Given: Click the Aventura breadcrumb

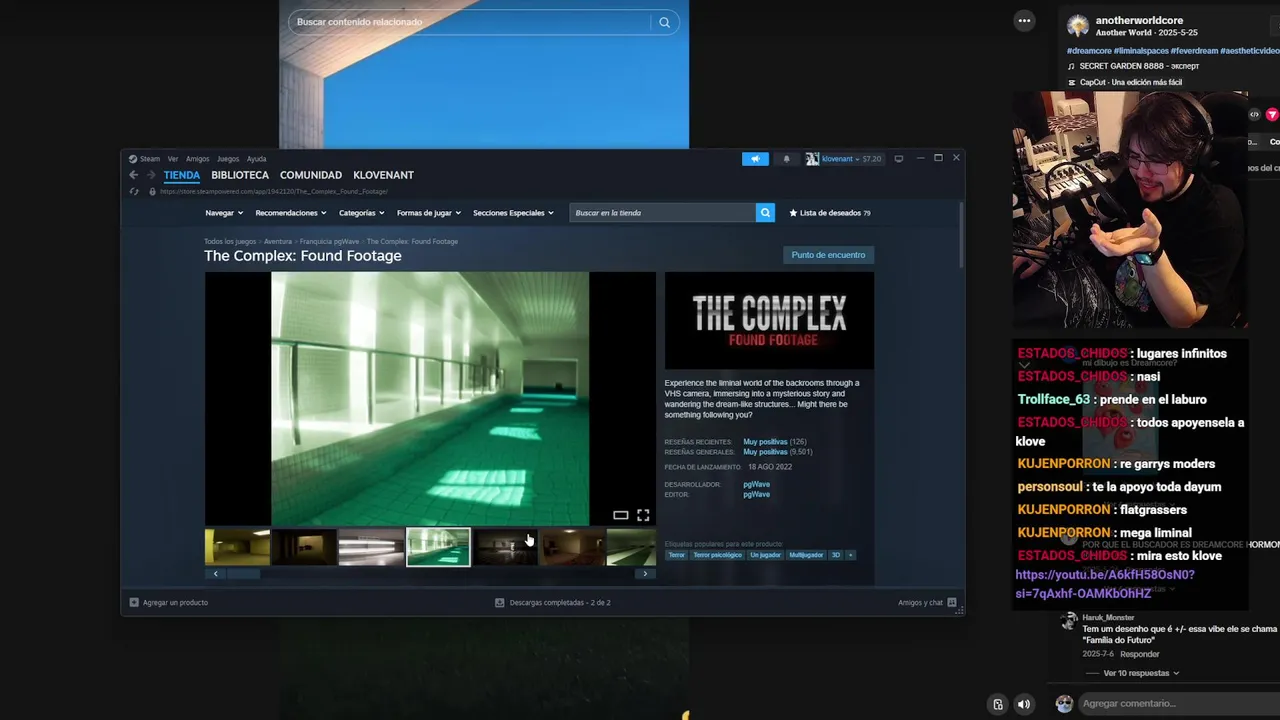Looking at the screenshot, I should pyautogui.click(x=278, y=241).
